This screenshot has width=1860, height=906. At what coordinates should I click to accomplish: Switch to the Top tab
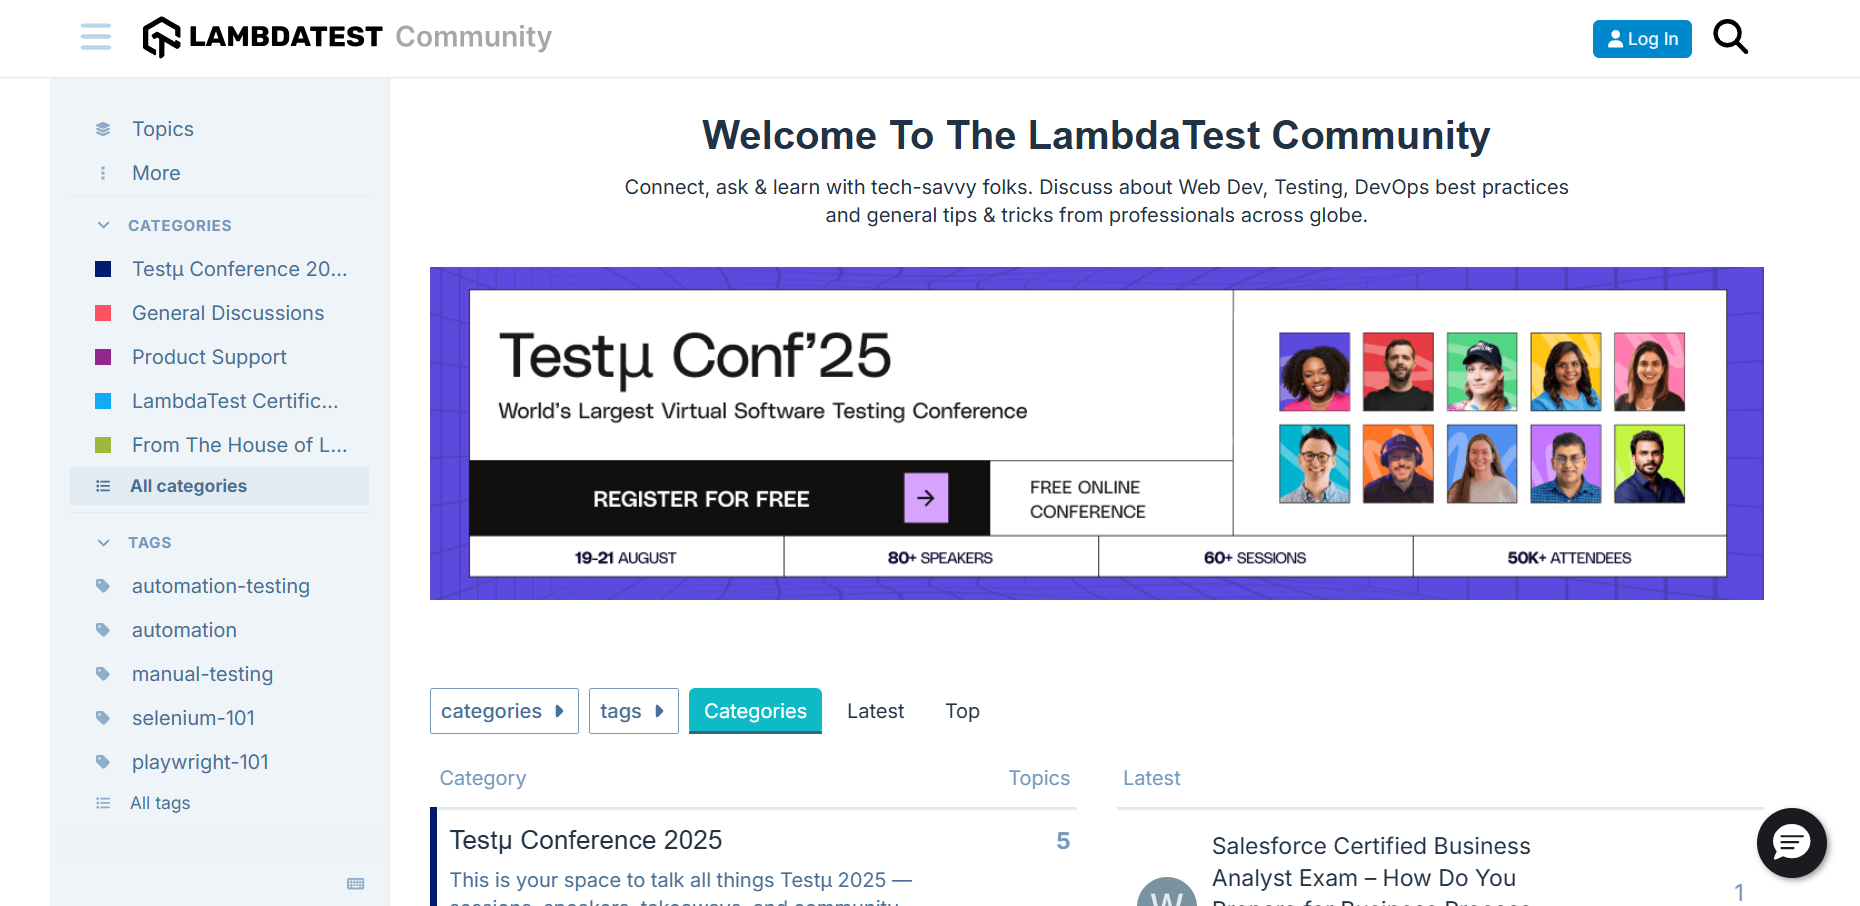pyautogui.click(x=961, y=711)
